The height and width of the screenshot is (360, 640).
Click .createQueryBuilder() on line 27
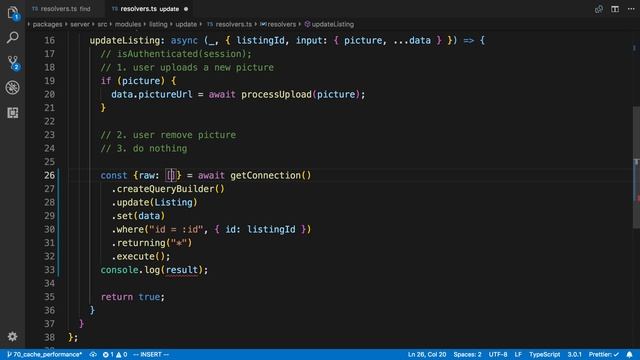coord(168,189)
